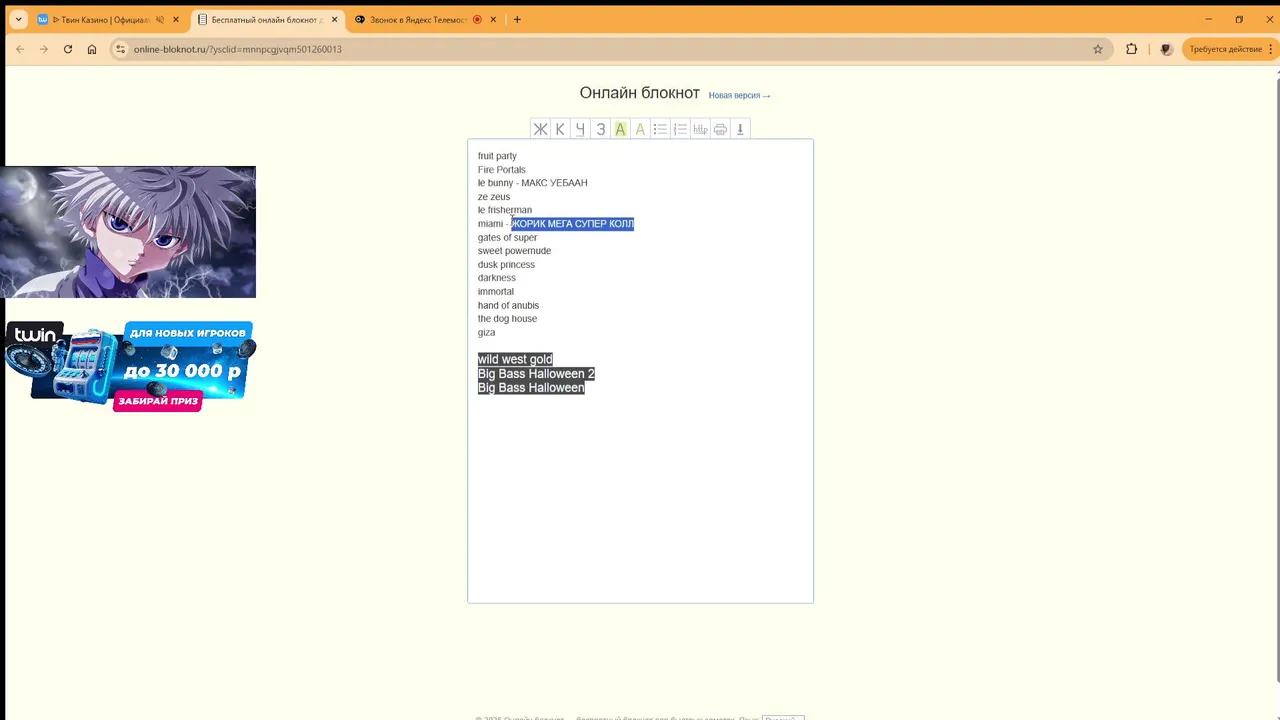
Task: Click the line 'fruit party'
Action: coord(497,156)
